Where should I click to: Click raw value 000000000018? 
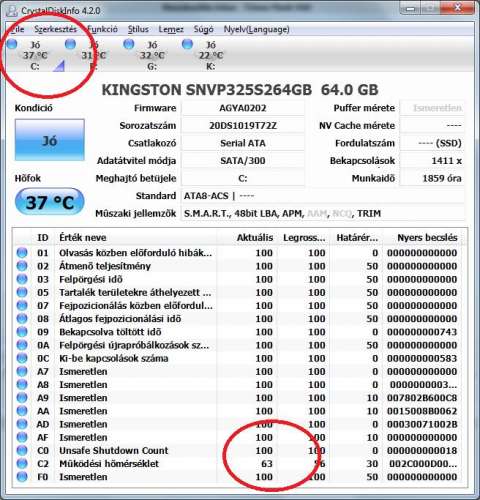pyautogui.click(x=422, y=451)
